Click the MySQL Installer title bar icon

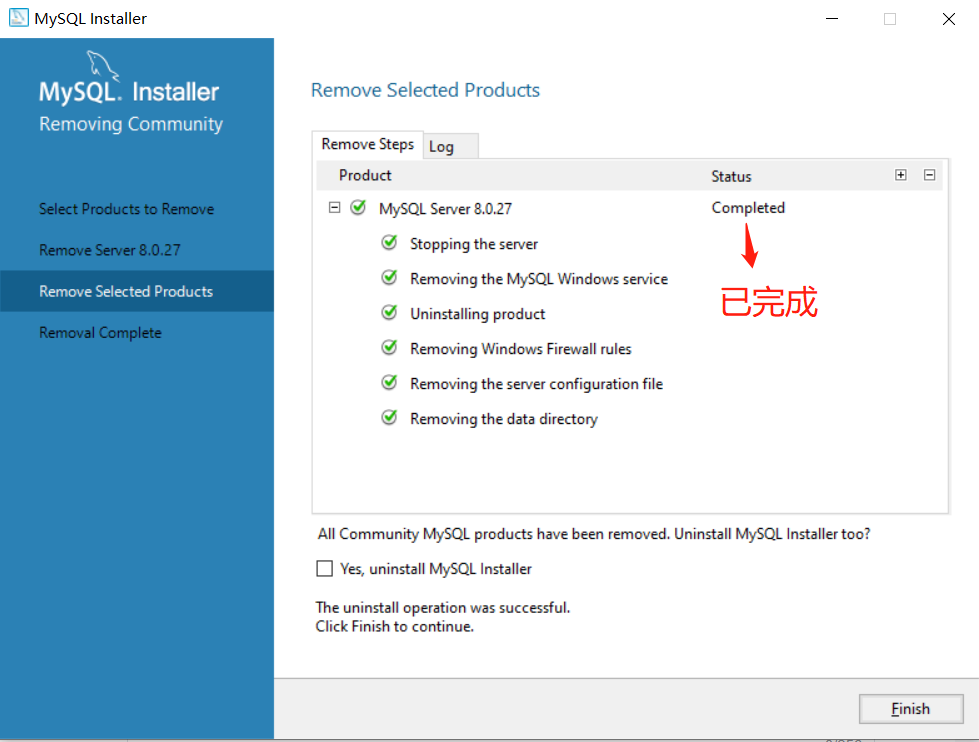point(17,17)
